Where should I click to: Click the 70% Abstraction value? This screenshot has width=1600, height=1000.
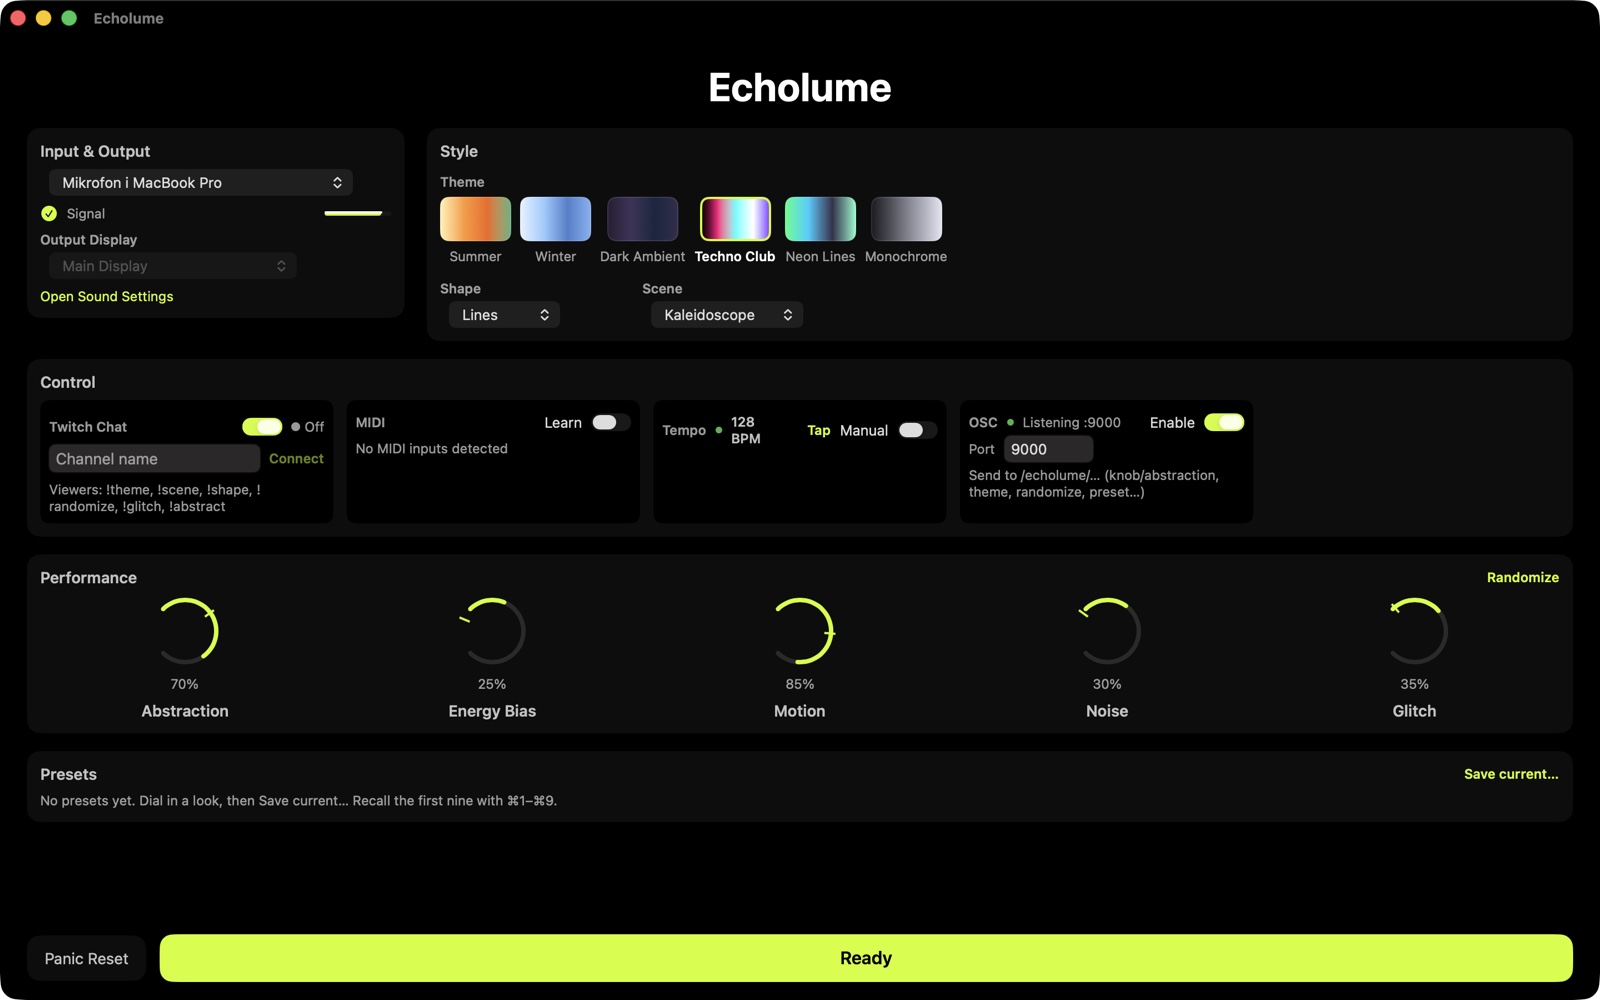coord(185,685)
